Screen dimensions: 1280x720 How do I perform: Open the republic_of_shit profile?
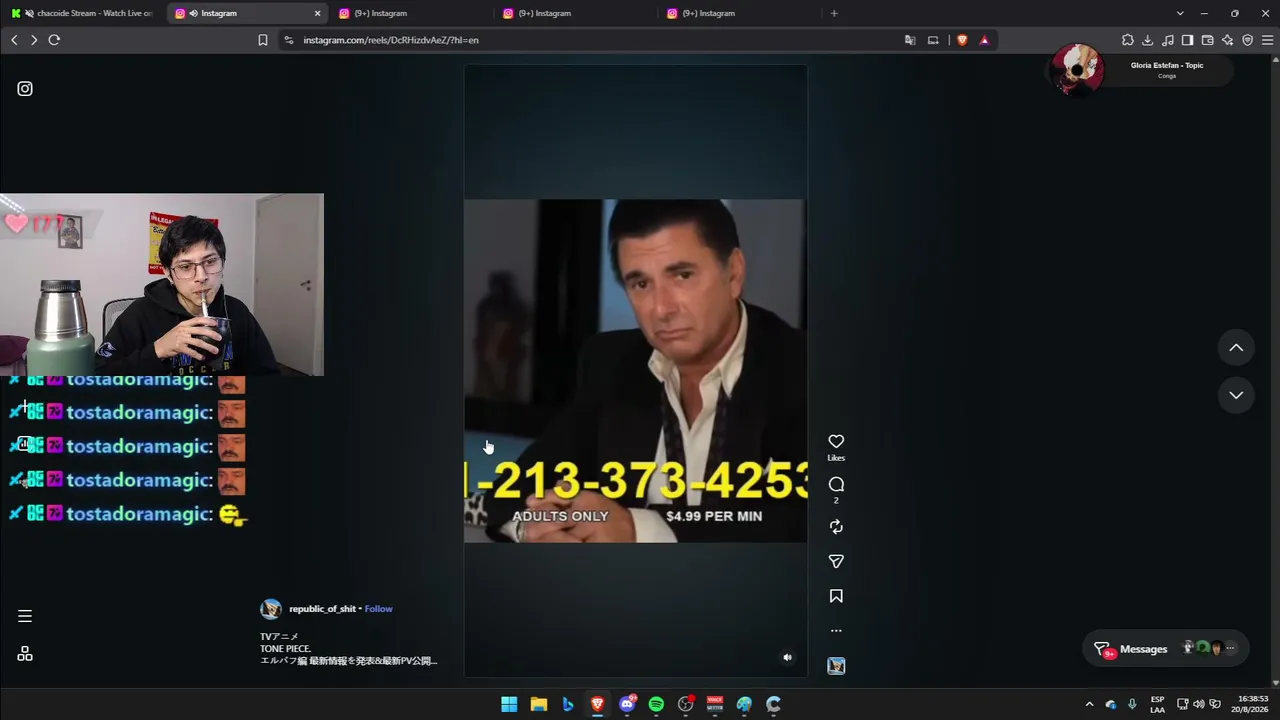tap(322, 609)
